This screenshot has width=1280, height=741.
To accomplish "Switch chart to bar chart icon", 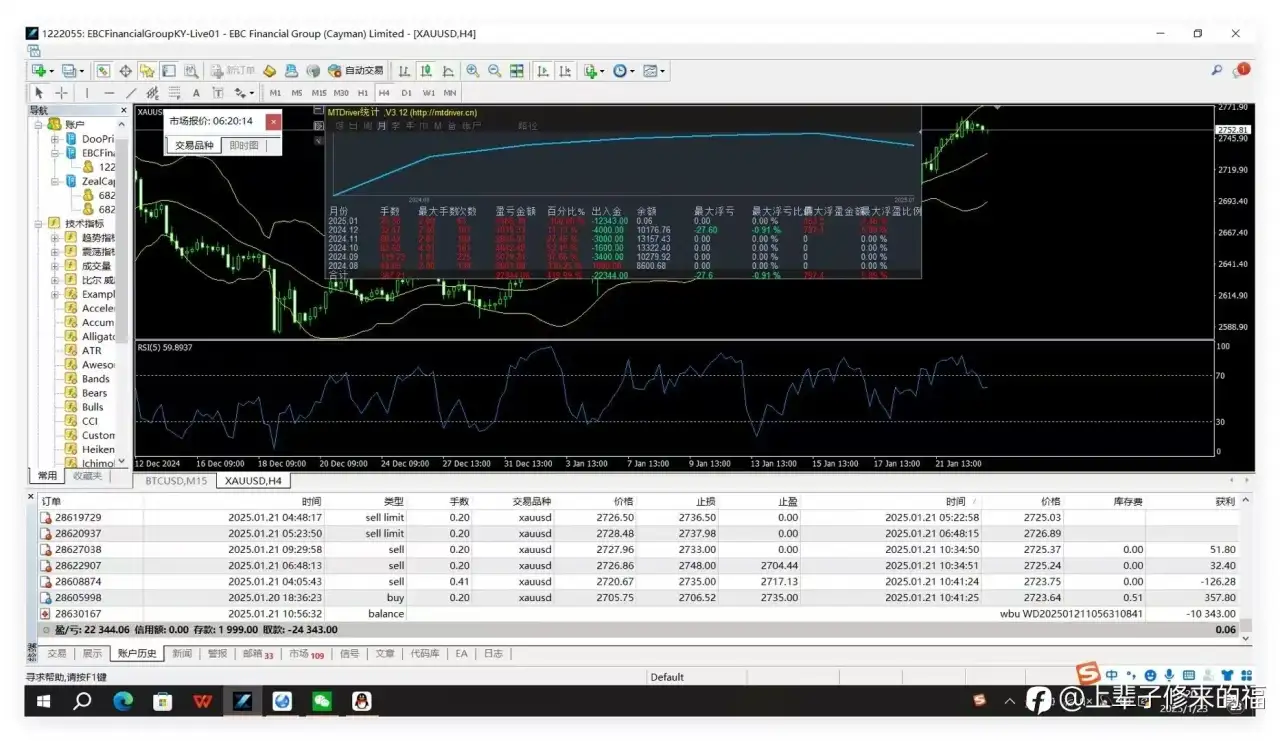I will 404,71.
